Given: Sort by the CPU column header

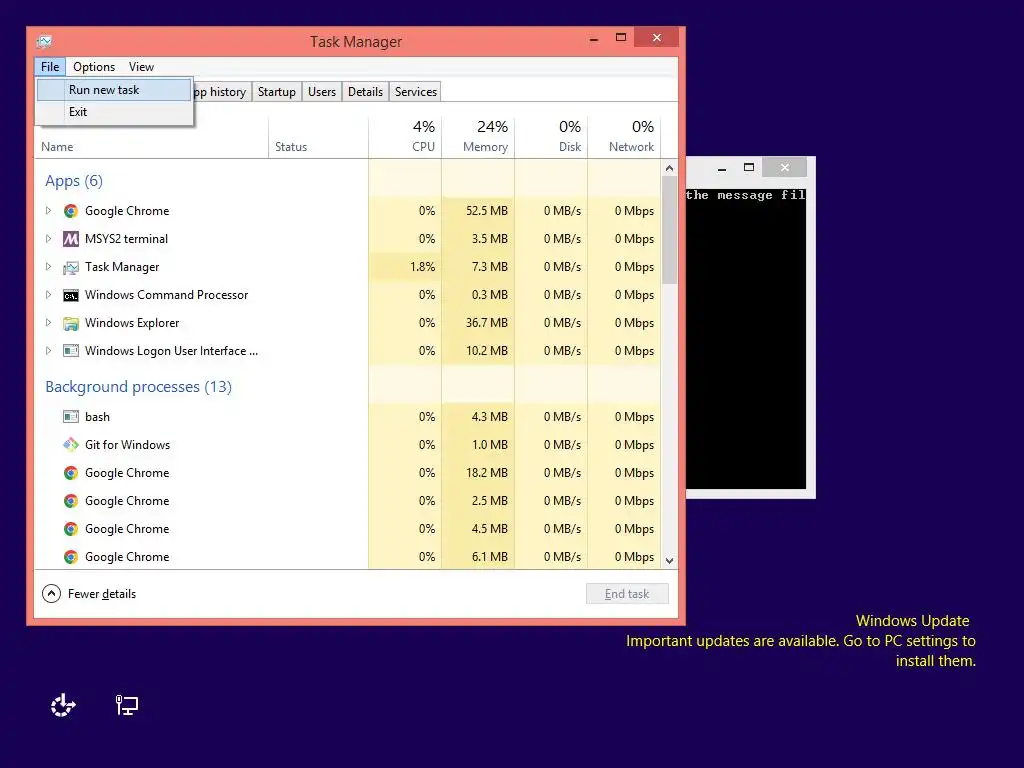Looking at the screenshot, I should [x=405, y=137].
